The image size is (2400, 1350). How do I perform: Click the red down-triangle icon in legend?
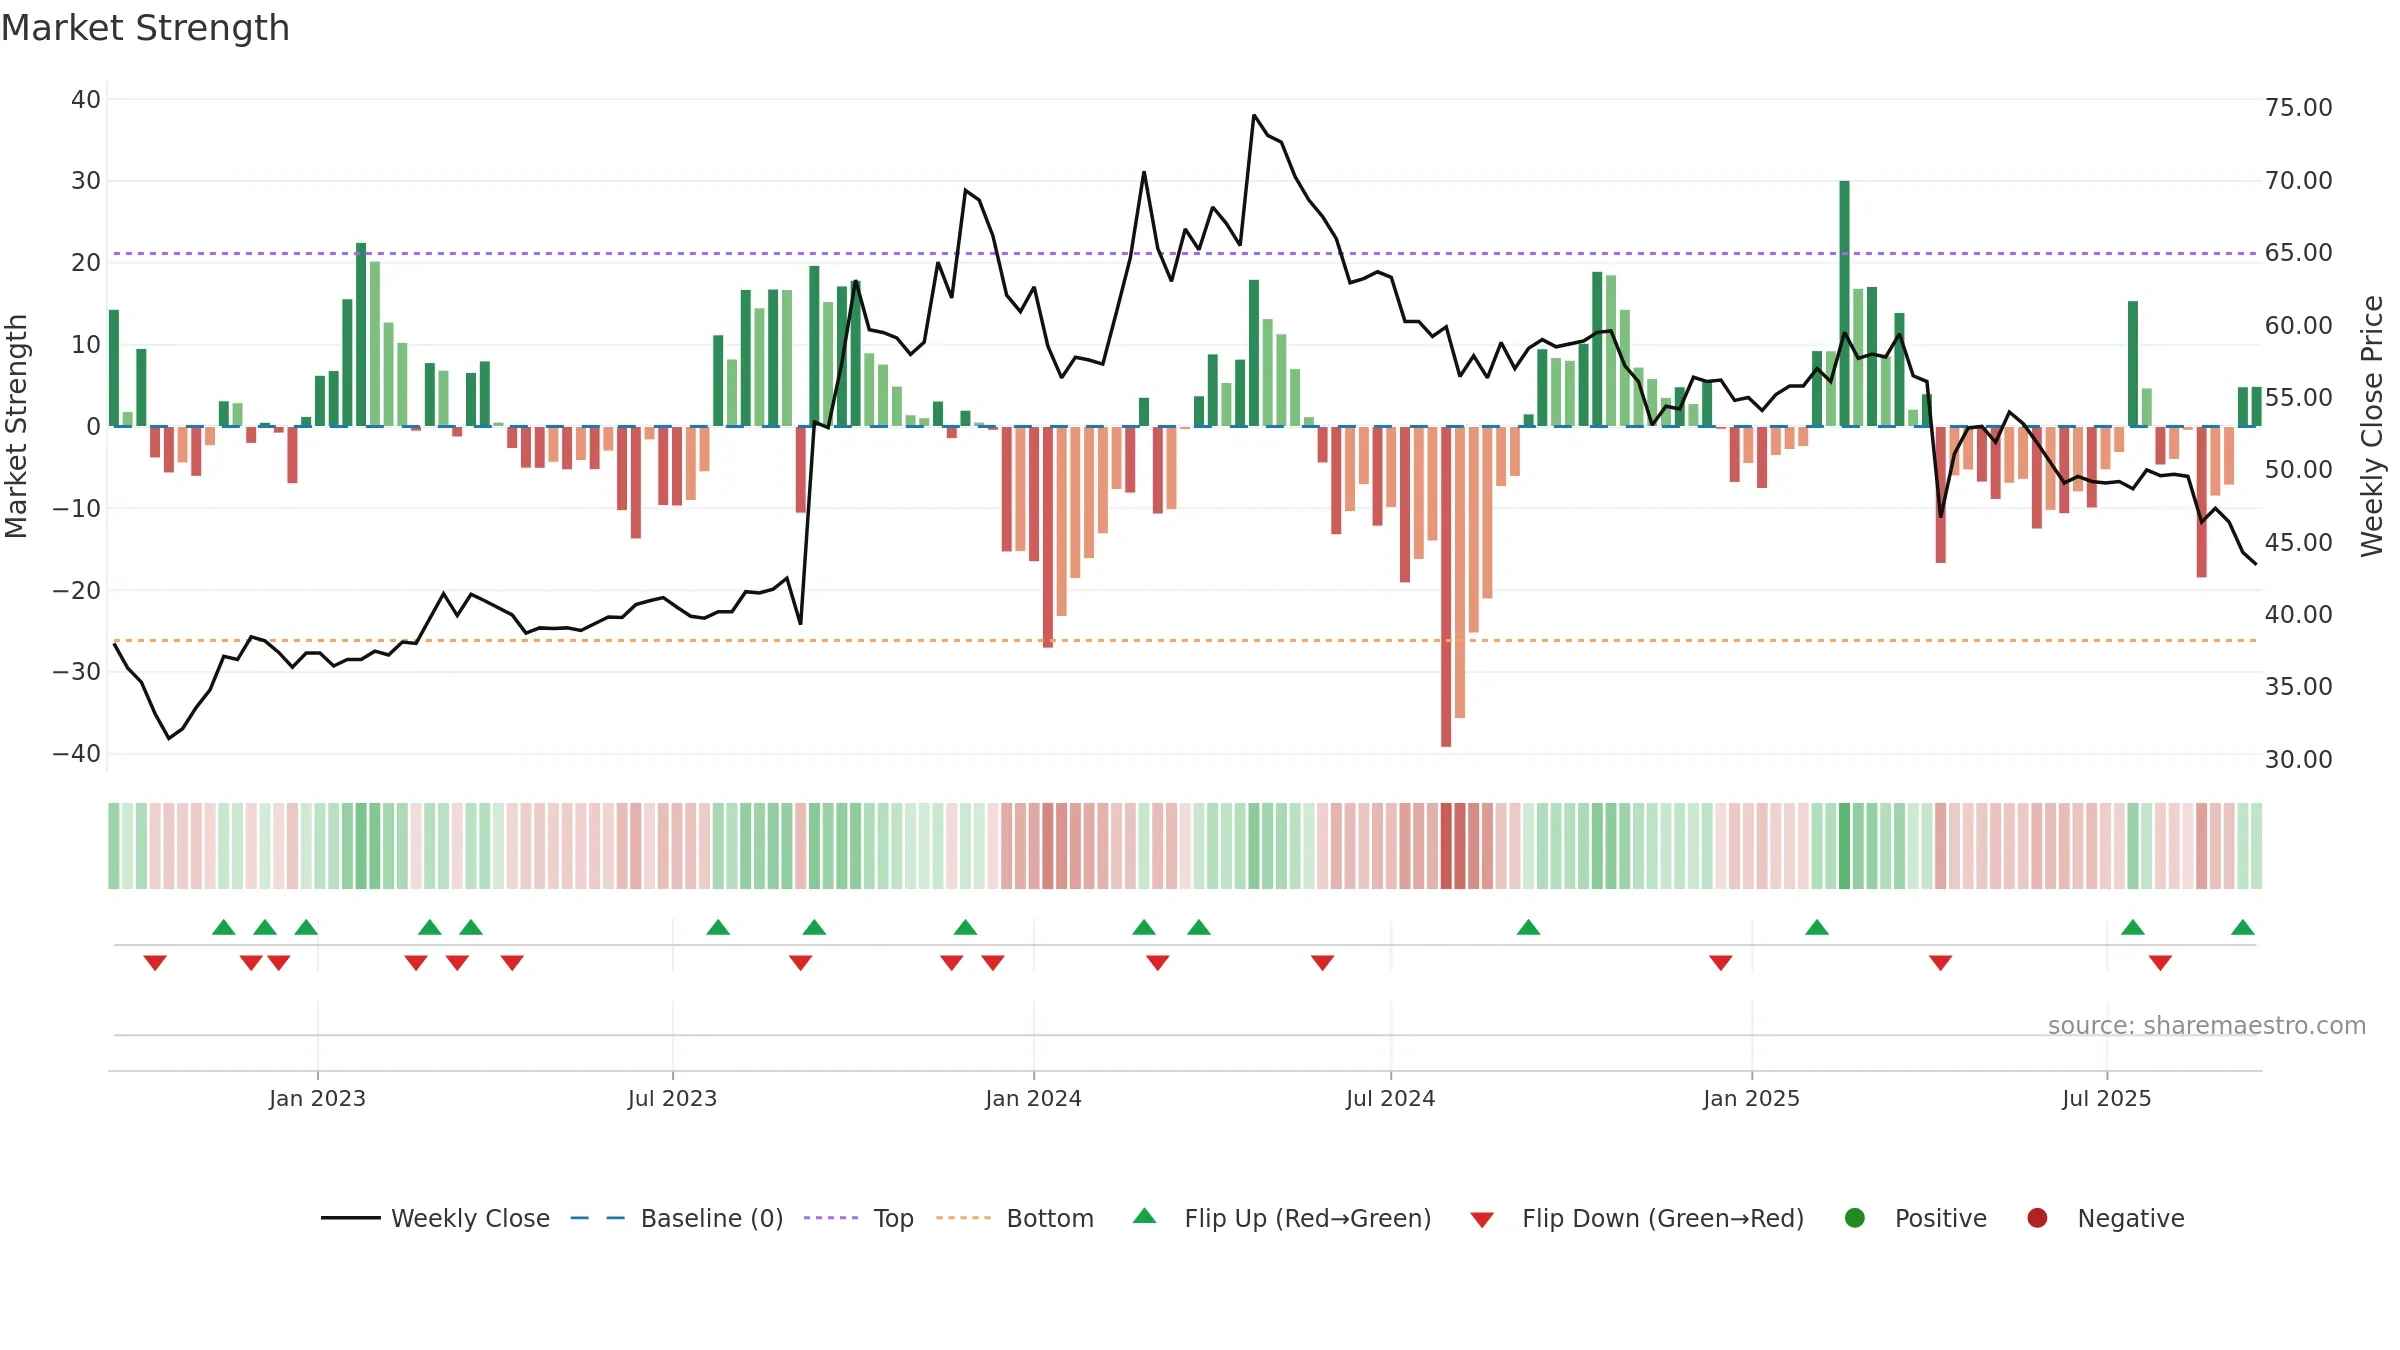[1482, 1220]
